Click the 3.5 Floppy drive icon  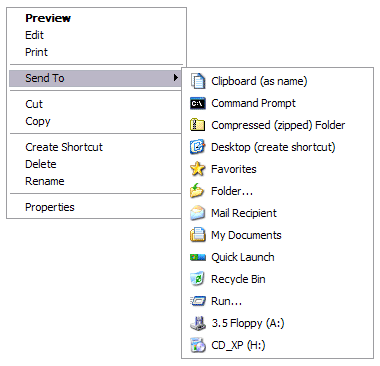pos(198,323)
